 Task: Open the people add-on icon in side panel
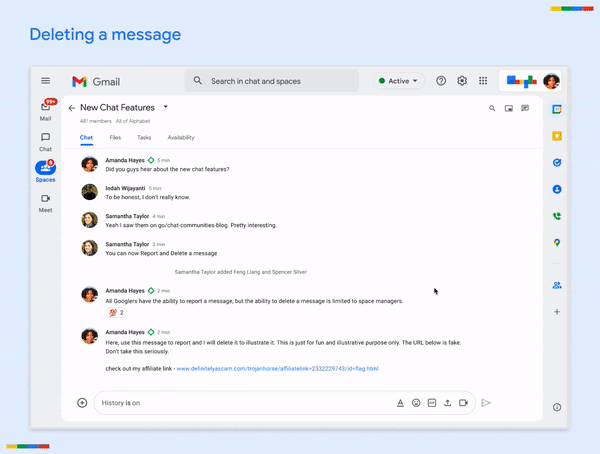tap(557, 285)
